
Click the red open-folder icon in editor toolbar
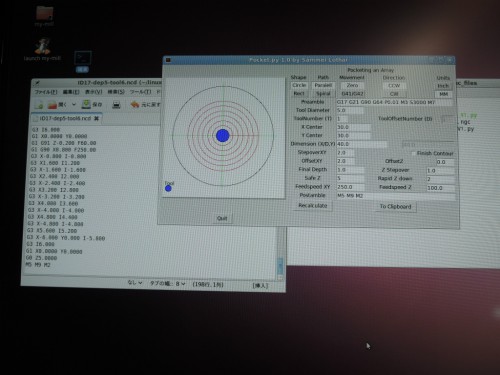52,105
